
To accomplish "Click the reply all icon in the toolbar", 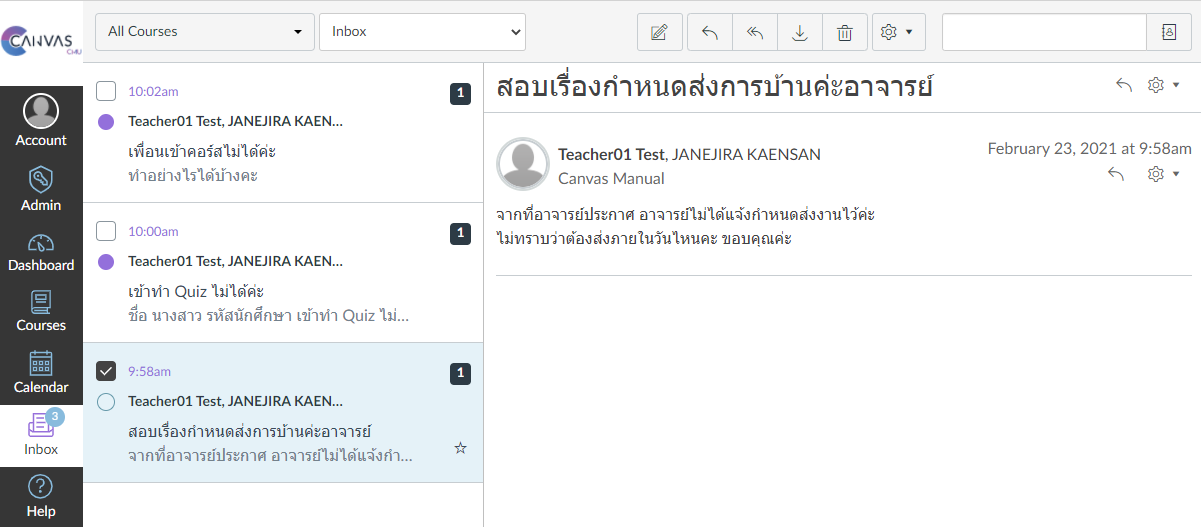I will point(755,32).
